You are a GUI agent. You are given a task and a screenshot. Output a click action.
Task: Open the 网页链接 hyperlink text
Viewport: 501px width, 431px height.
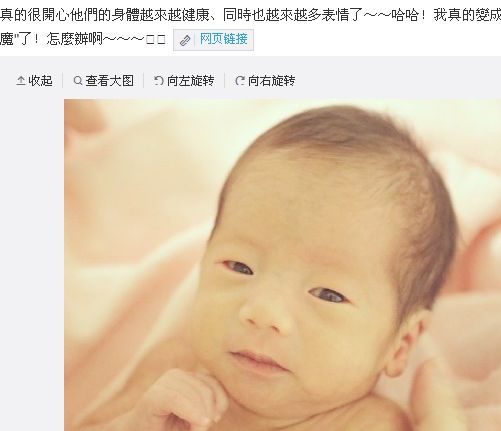223,39
